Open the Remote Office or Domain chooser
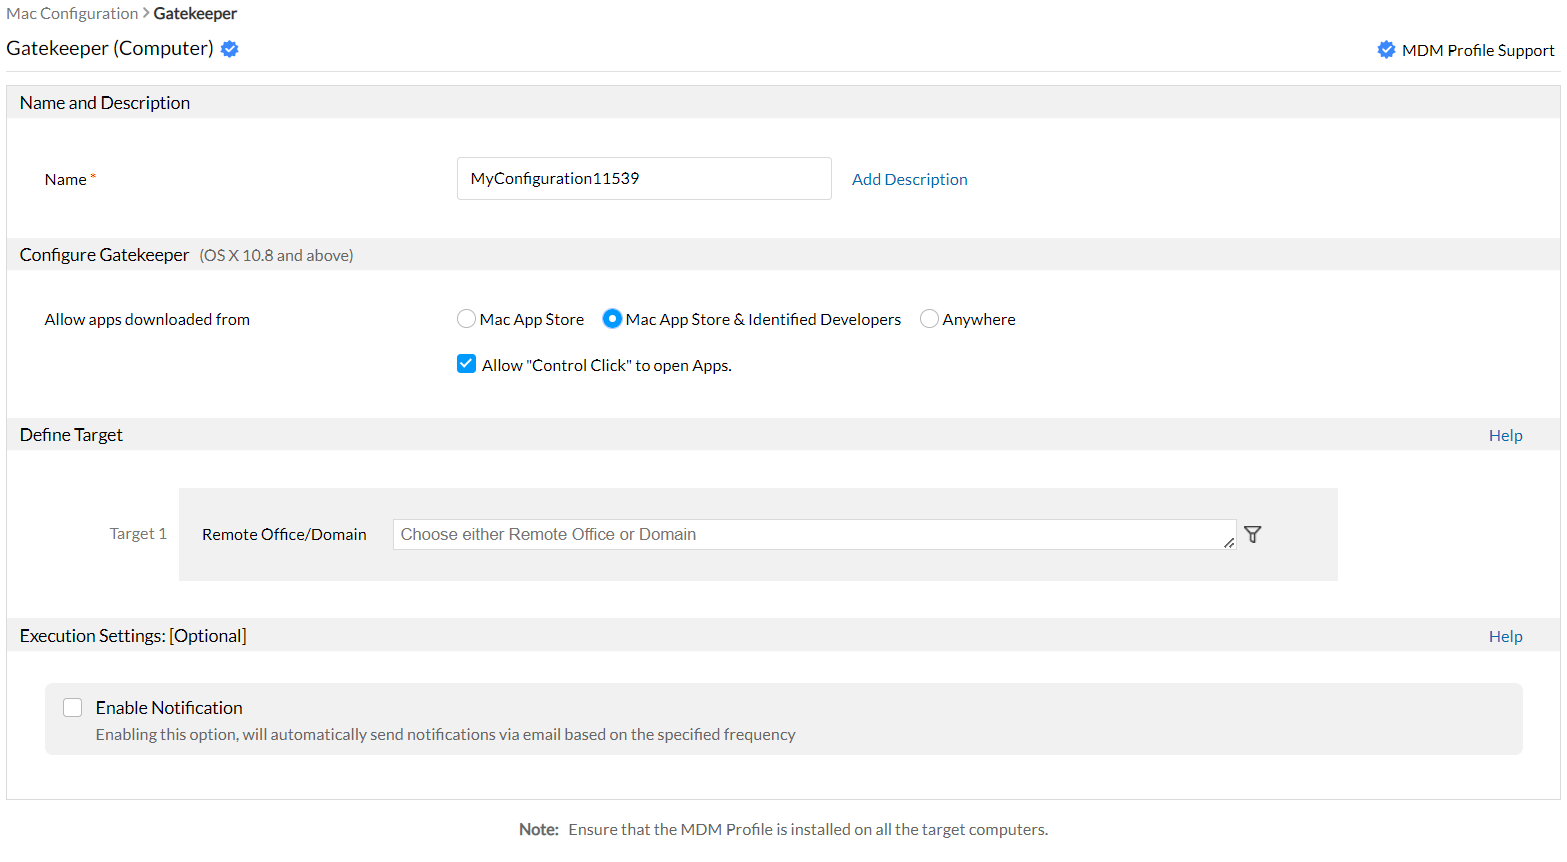The width and height of the screenshot is (1567, 862). (814, 535)
